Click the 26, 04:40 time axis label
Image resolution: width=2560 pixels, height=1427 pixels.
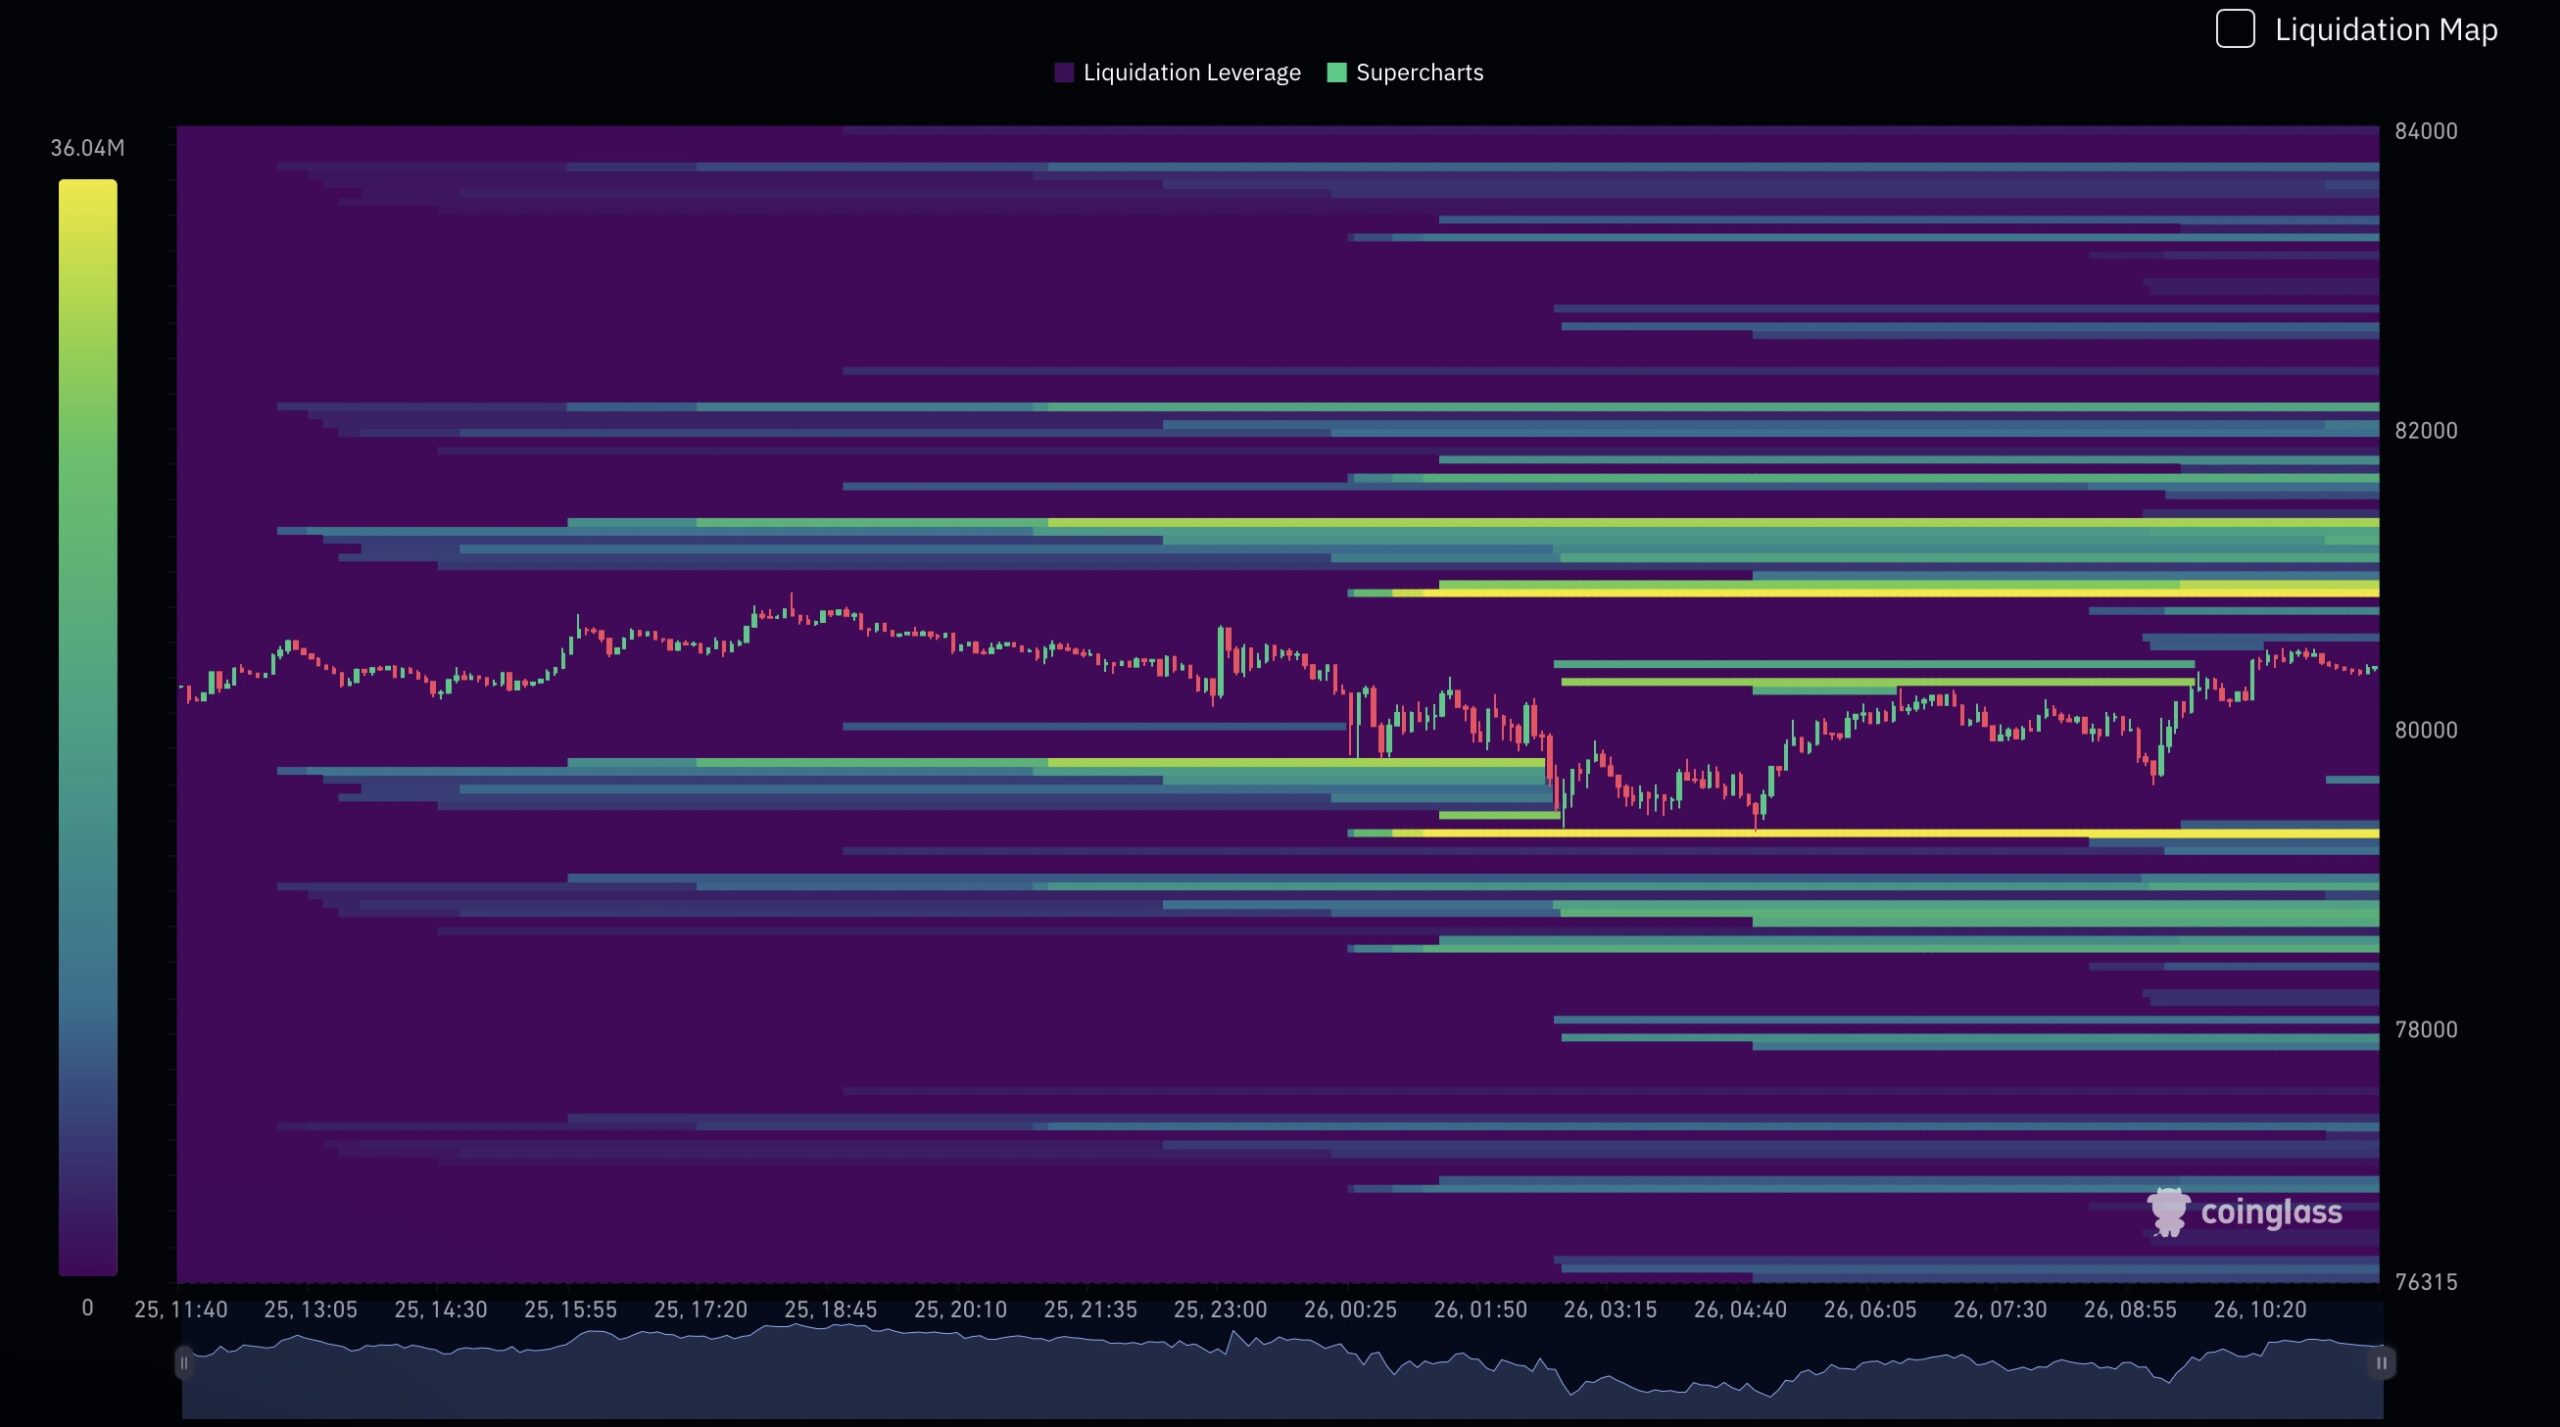pyautogui.click(x=1741, y=1310)
